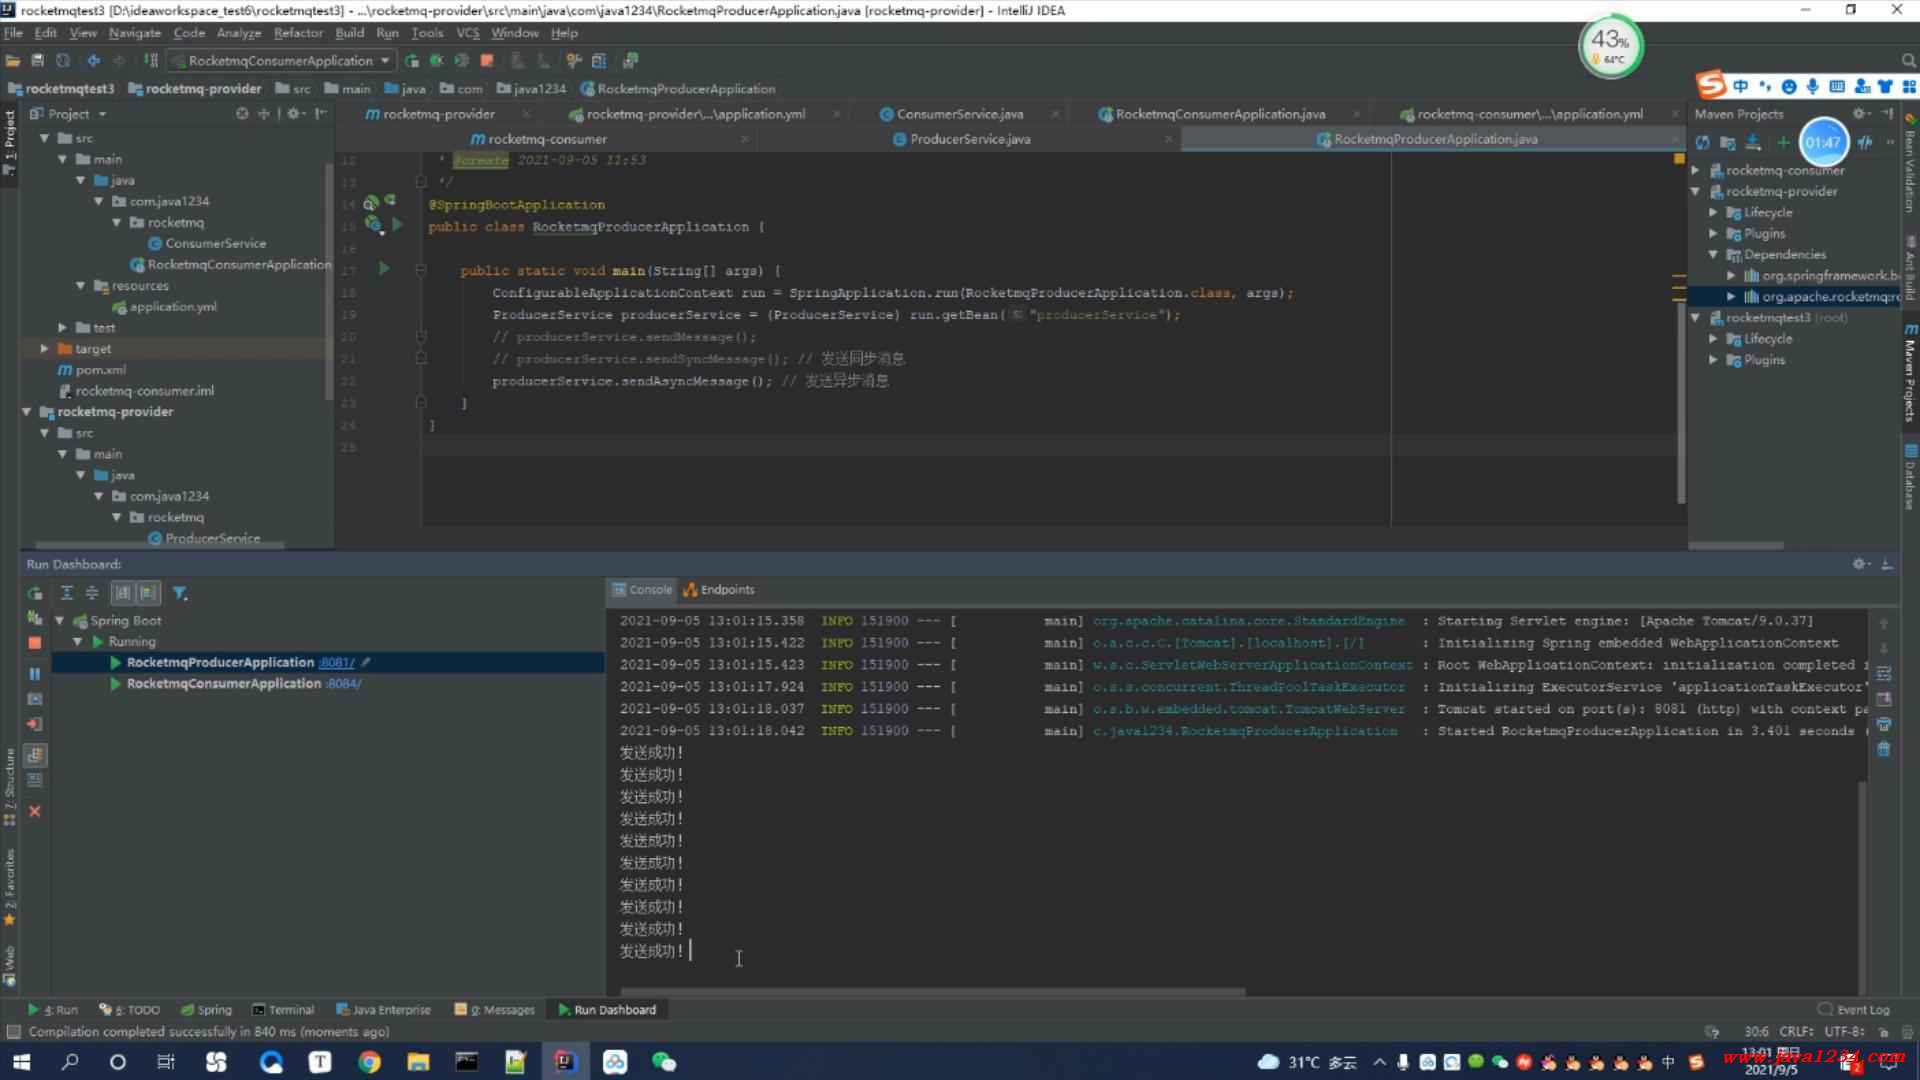The height and width of the screenshot is (1080, 1920).
Task: Click Download Sources icon in Maven toolbar
Action: pyautogui.click(x=1753, y=143)
